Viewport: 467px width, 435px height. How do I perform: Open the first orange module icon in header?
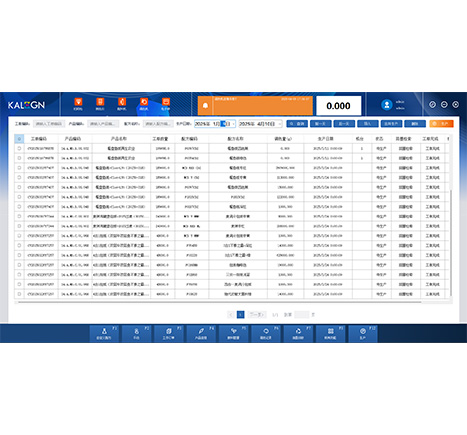[x=78, y=102]
